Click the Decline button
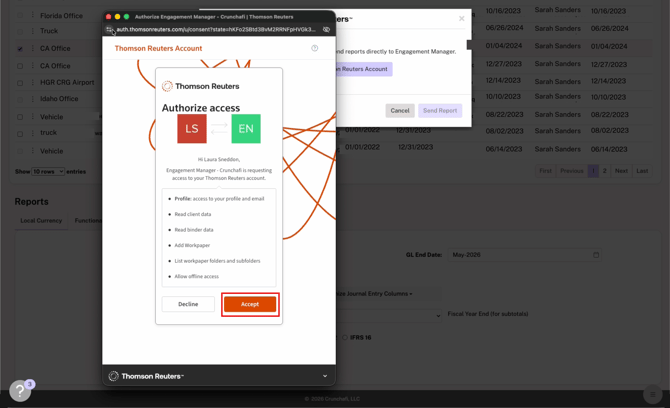 click(x=188, y=304)
